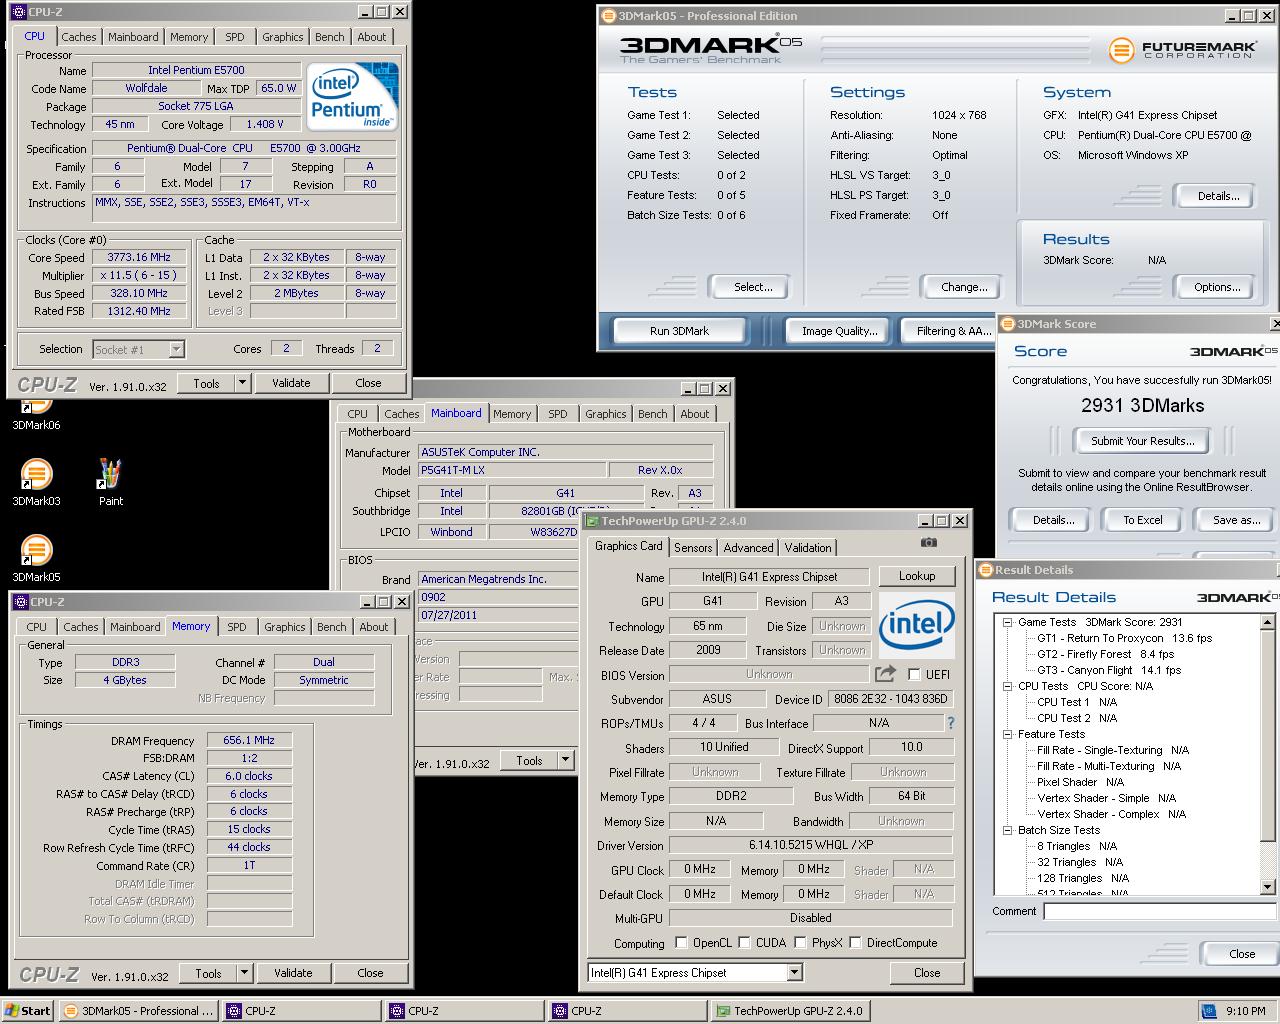The width and height of the screenshot is (1280, 1024).
Task: Open Bench tab in Mainboard CPU-Z window
Action: pyautogui.click(x=653, y=414)
